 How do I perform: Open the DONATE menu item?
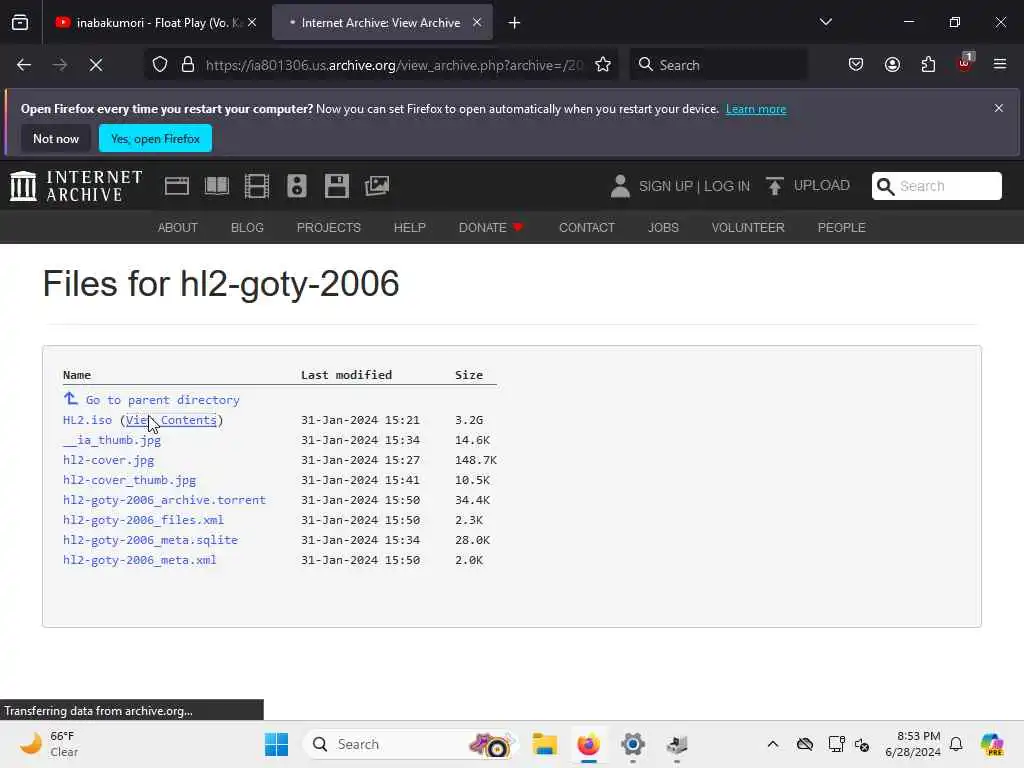pyautogui.click(x=491, y=228)
